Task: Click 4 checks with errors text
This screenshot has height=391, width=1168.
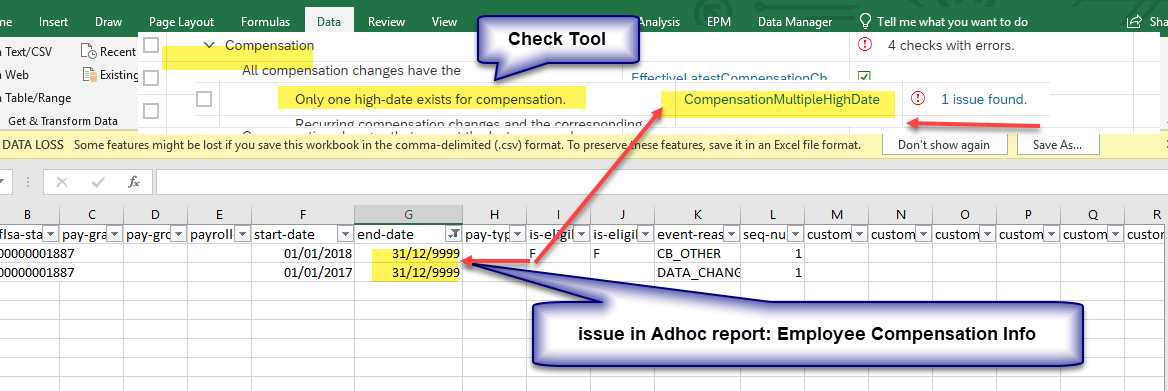Action: pyautogui.click(x=951, y=45)
